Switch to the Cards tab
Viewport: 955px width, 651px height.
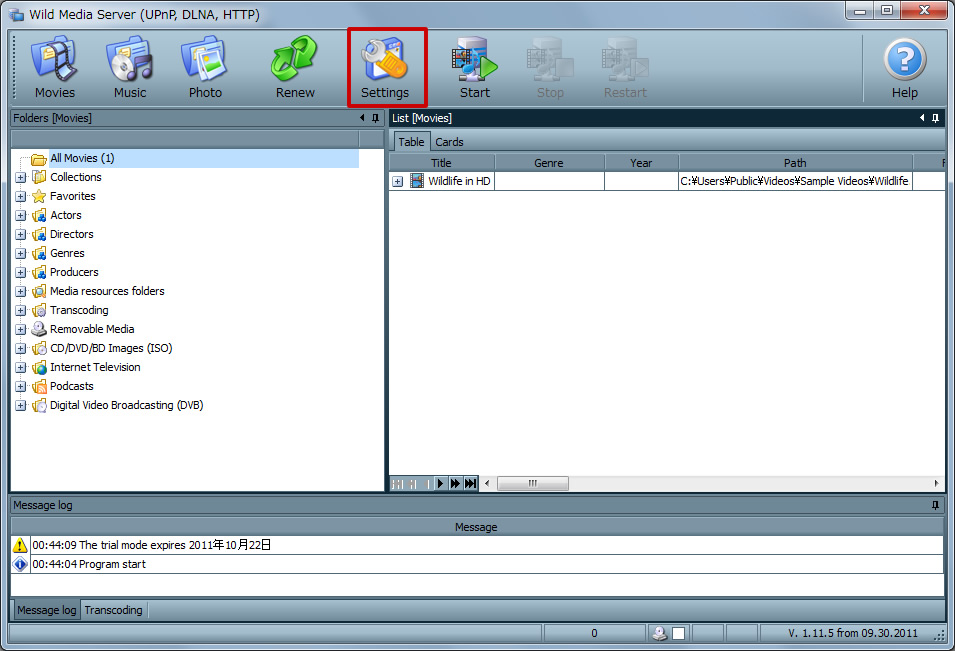tap(449, 141)
